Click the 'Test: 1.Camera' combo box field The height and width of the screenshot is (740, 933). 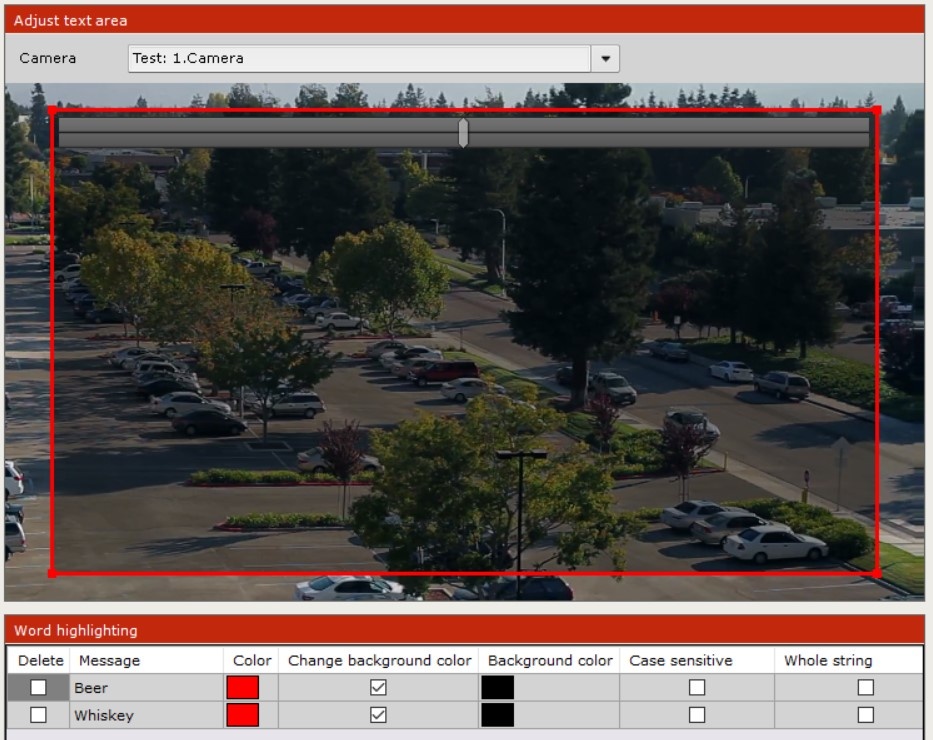click(x=360, y=59)
